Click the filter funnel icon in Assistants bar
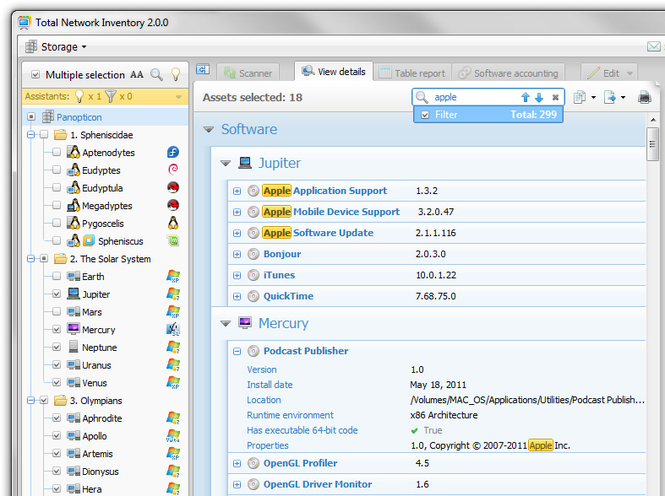The height and width of the screenshot is (496, 665). [110, 96]
